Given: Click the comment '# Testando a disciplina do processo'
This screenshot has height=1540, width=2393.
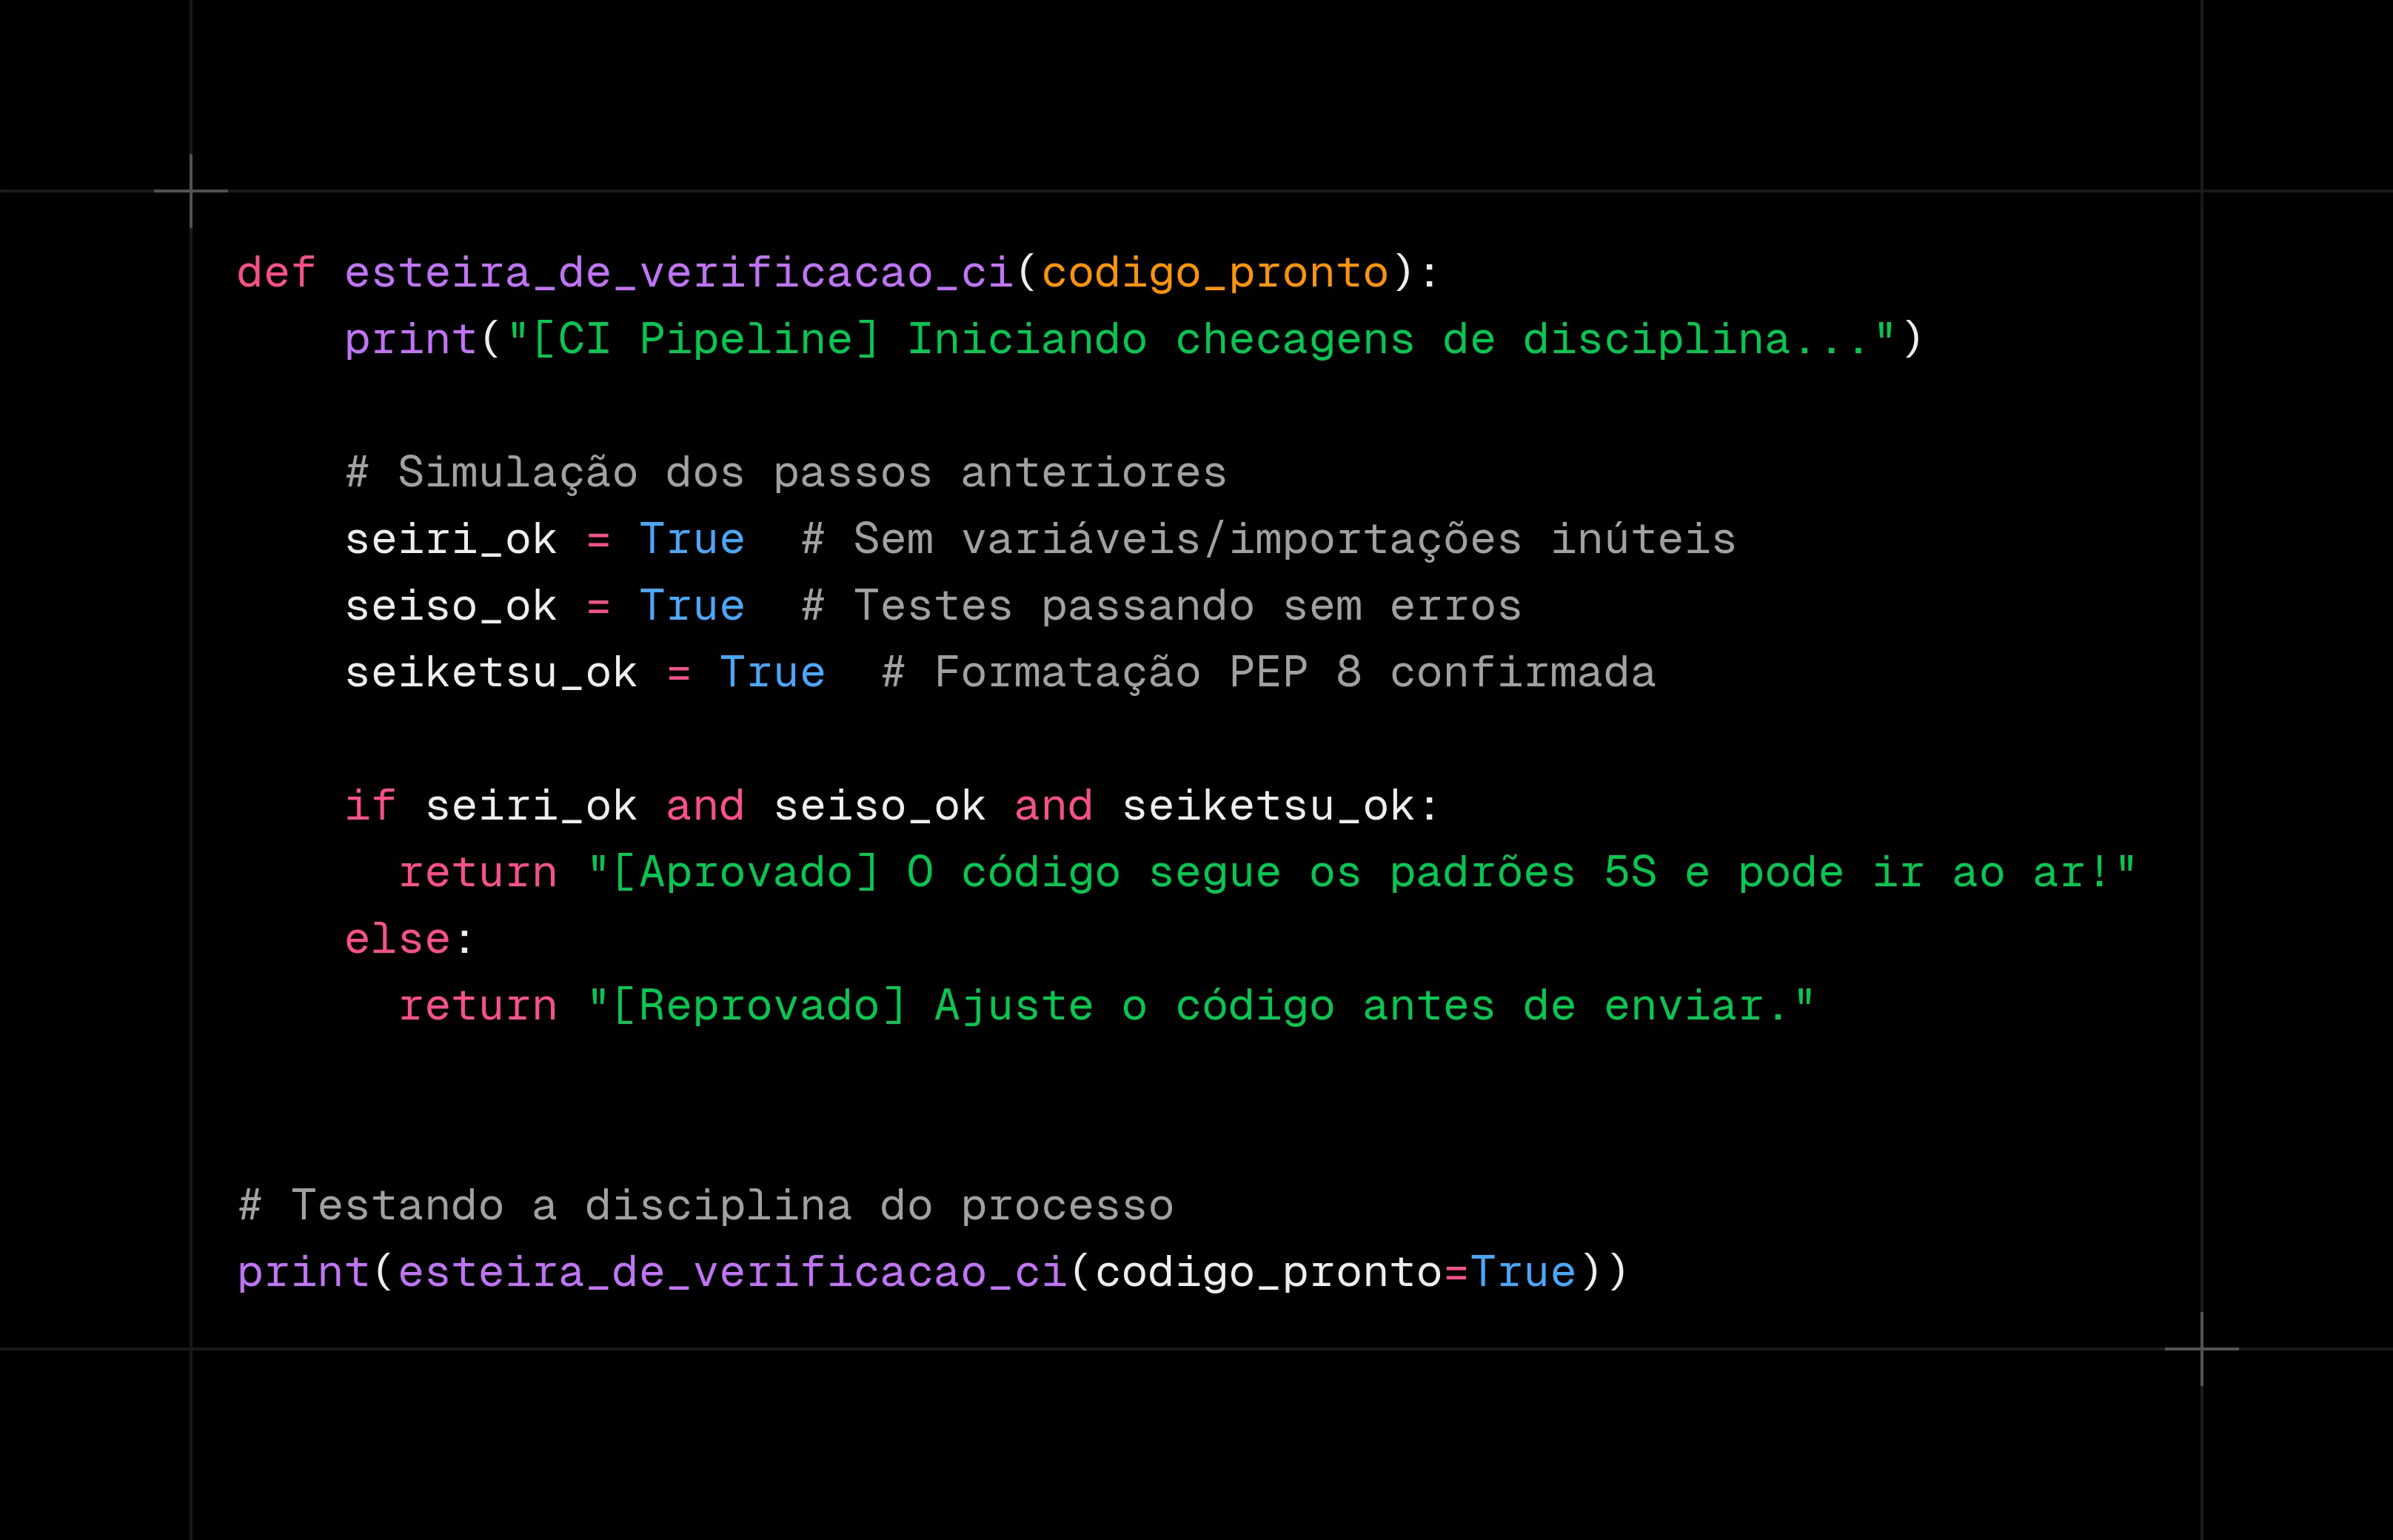Looking at the screenshot, I should (x=706, y=1206).
